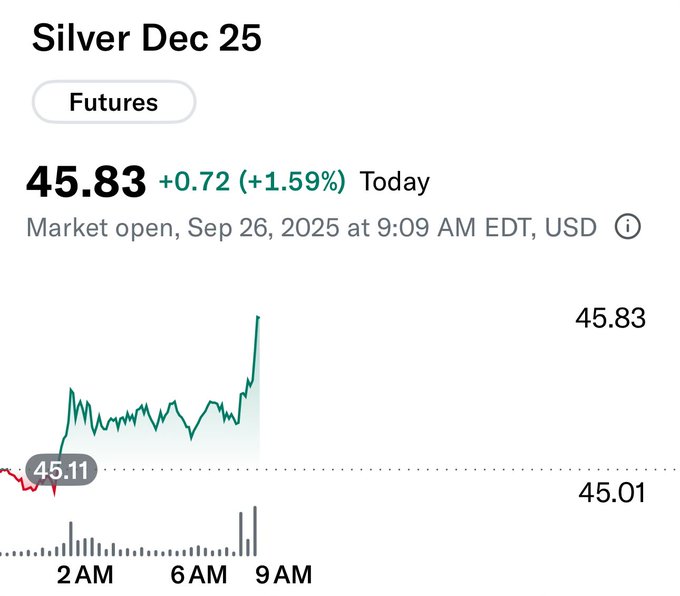Select the 45.83 current price

pyautogui.click(x=86, y=182)
